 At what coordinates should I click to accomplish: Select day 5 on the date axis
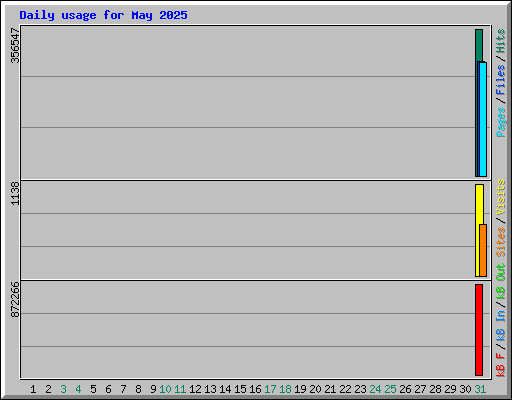93,389
